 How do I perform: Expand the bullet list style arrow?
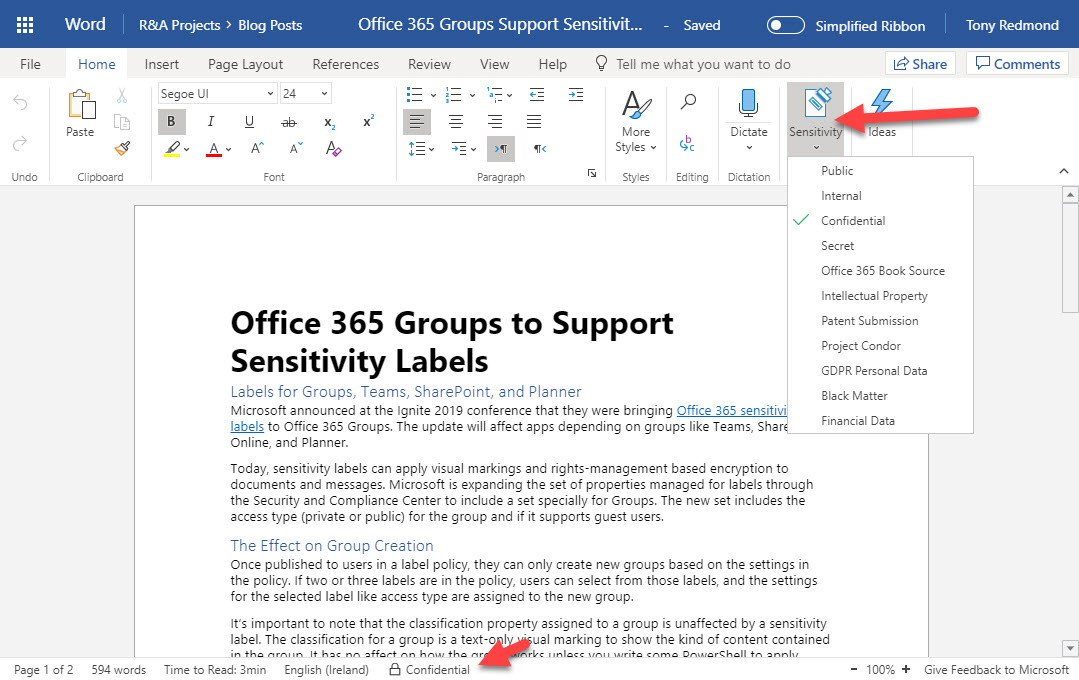434,95
